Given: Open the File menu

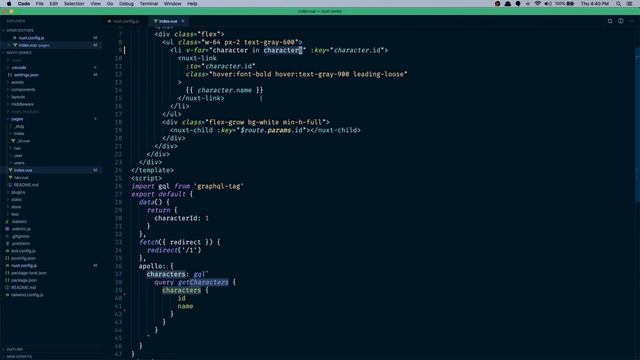Looking at the screenshot, I should pos(40,4).
